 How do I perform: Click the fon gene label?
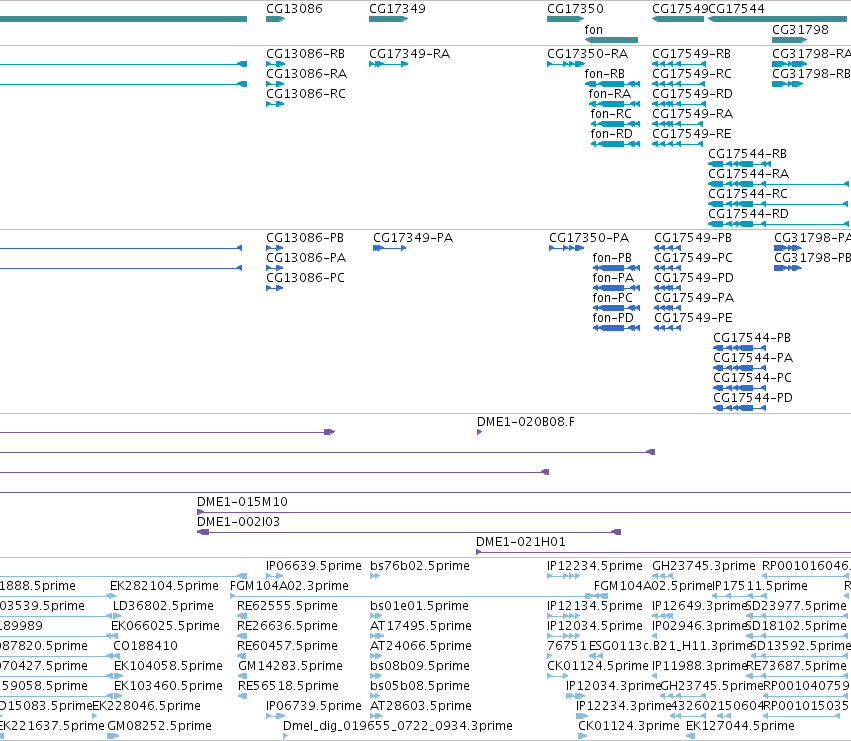pos(594,30)
